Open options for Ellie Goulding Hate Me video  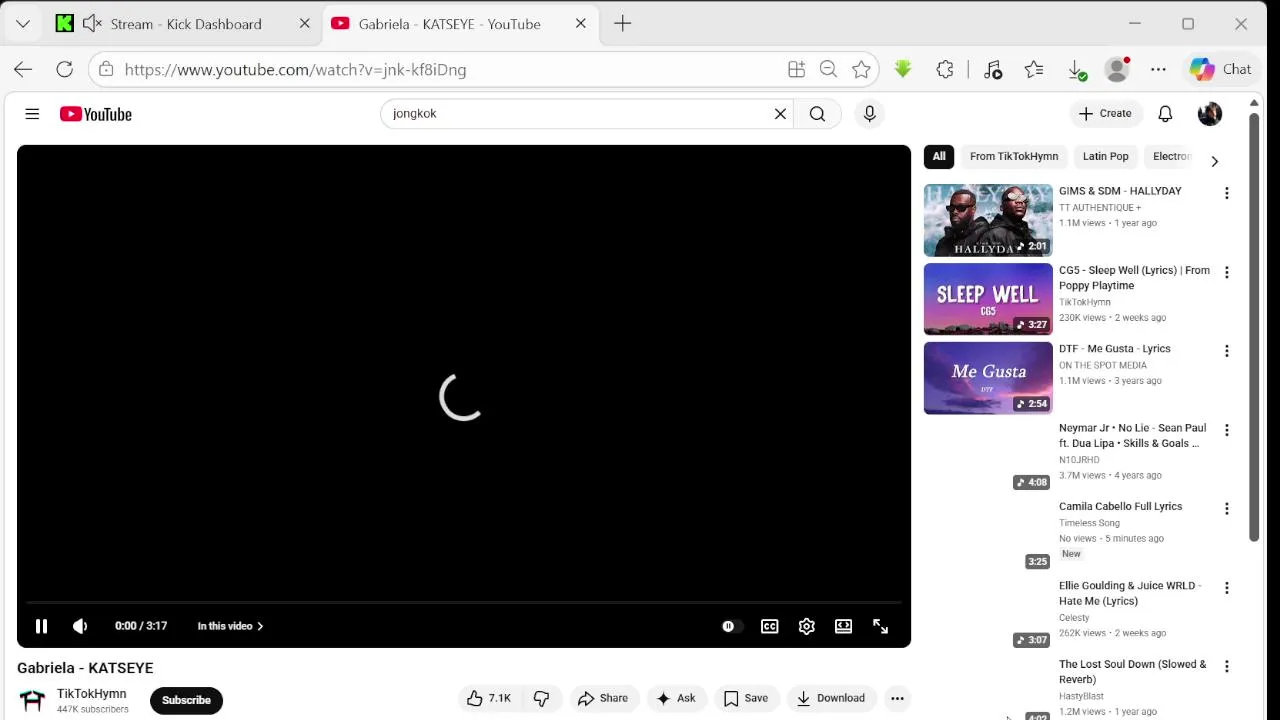tap(1226, 588)
